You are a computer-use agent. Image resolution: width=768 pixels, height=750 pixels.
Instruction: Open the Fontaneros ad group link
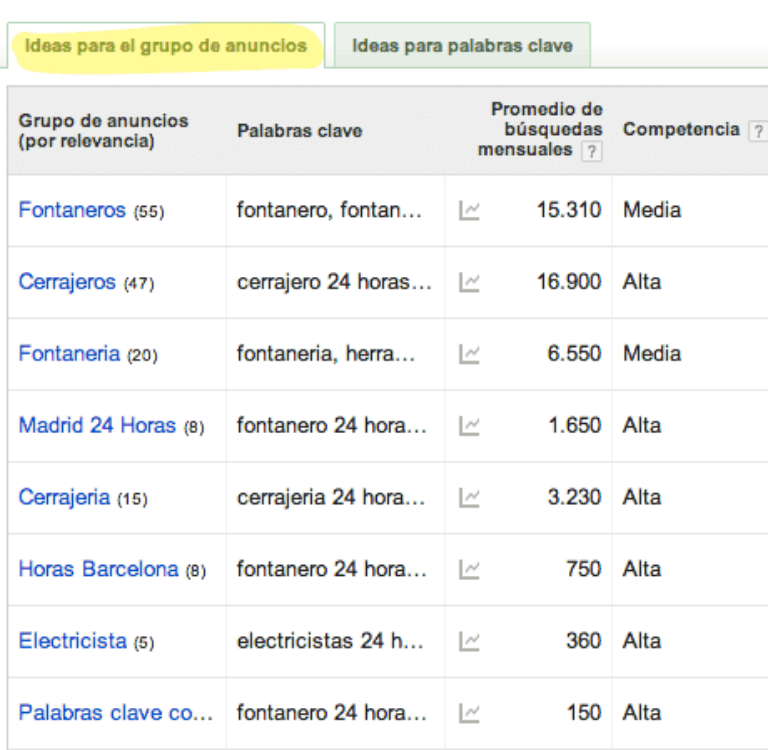point(72,210)
